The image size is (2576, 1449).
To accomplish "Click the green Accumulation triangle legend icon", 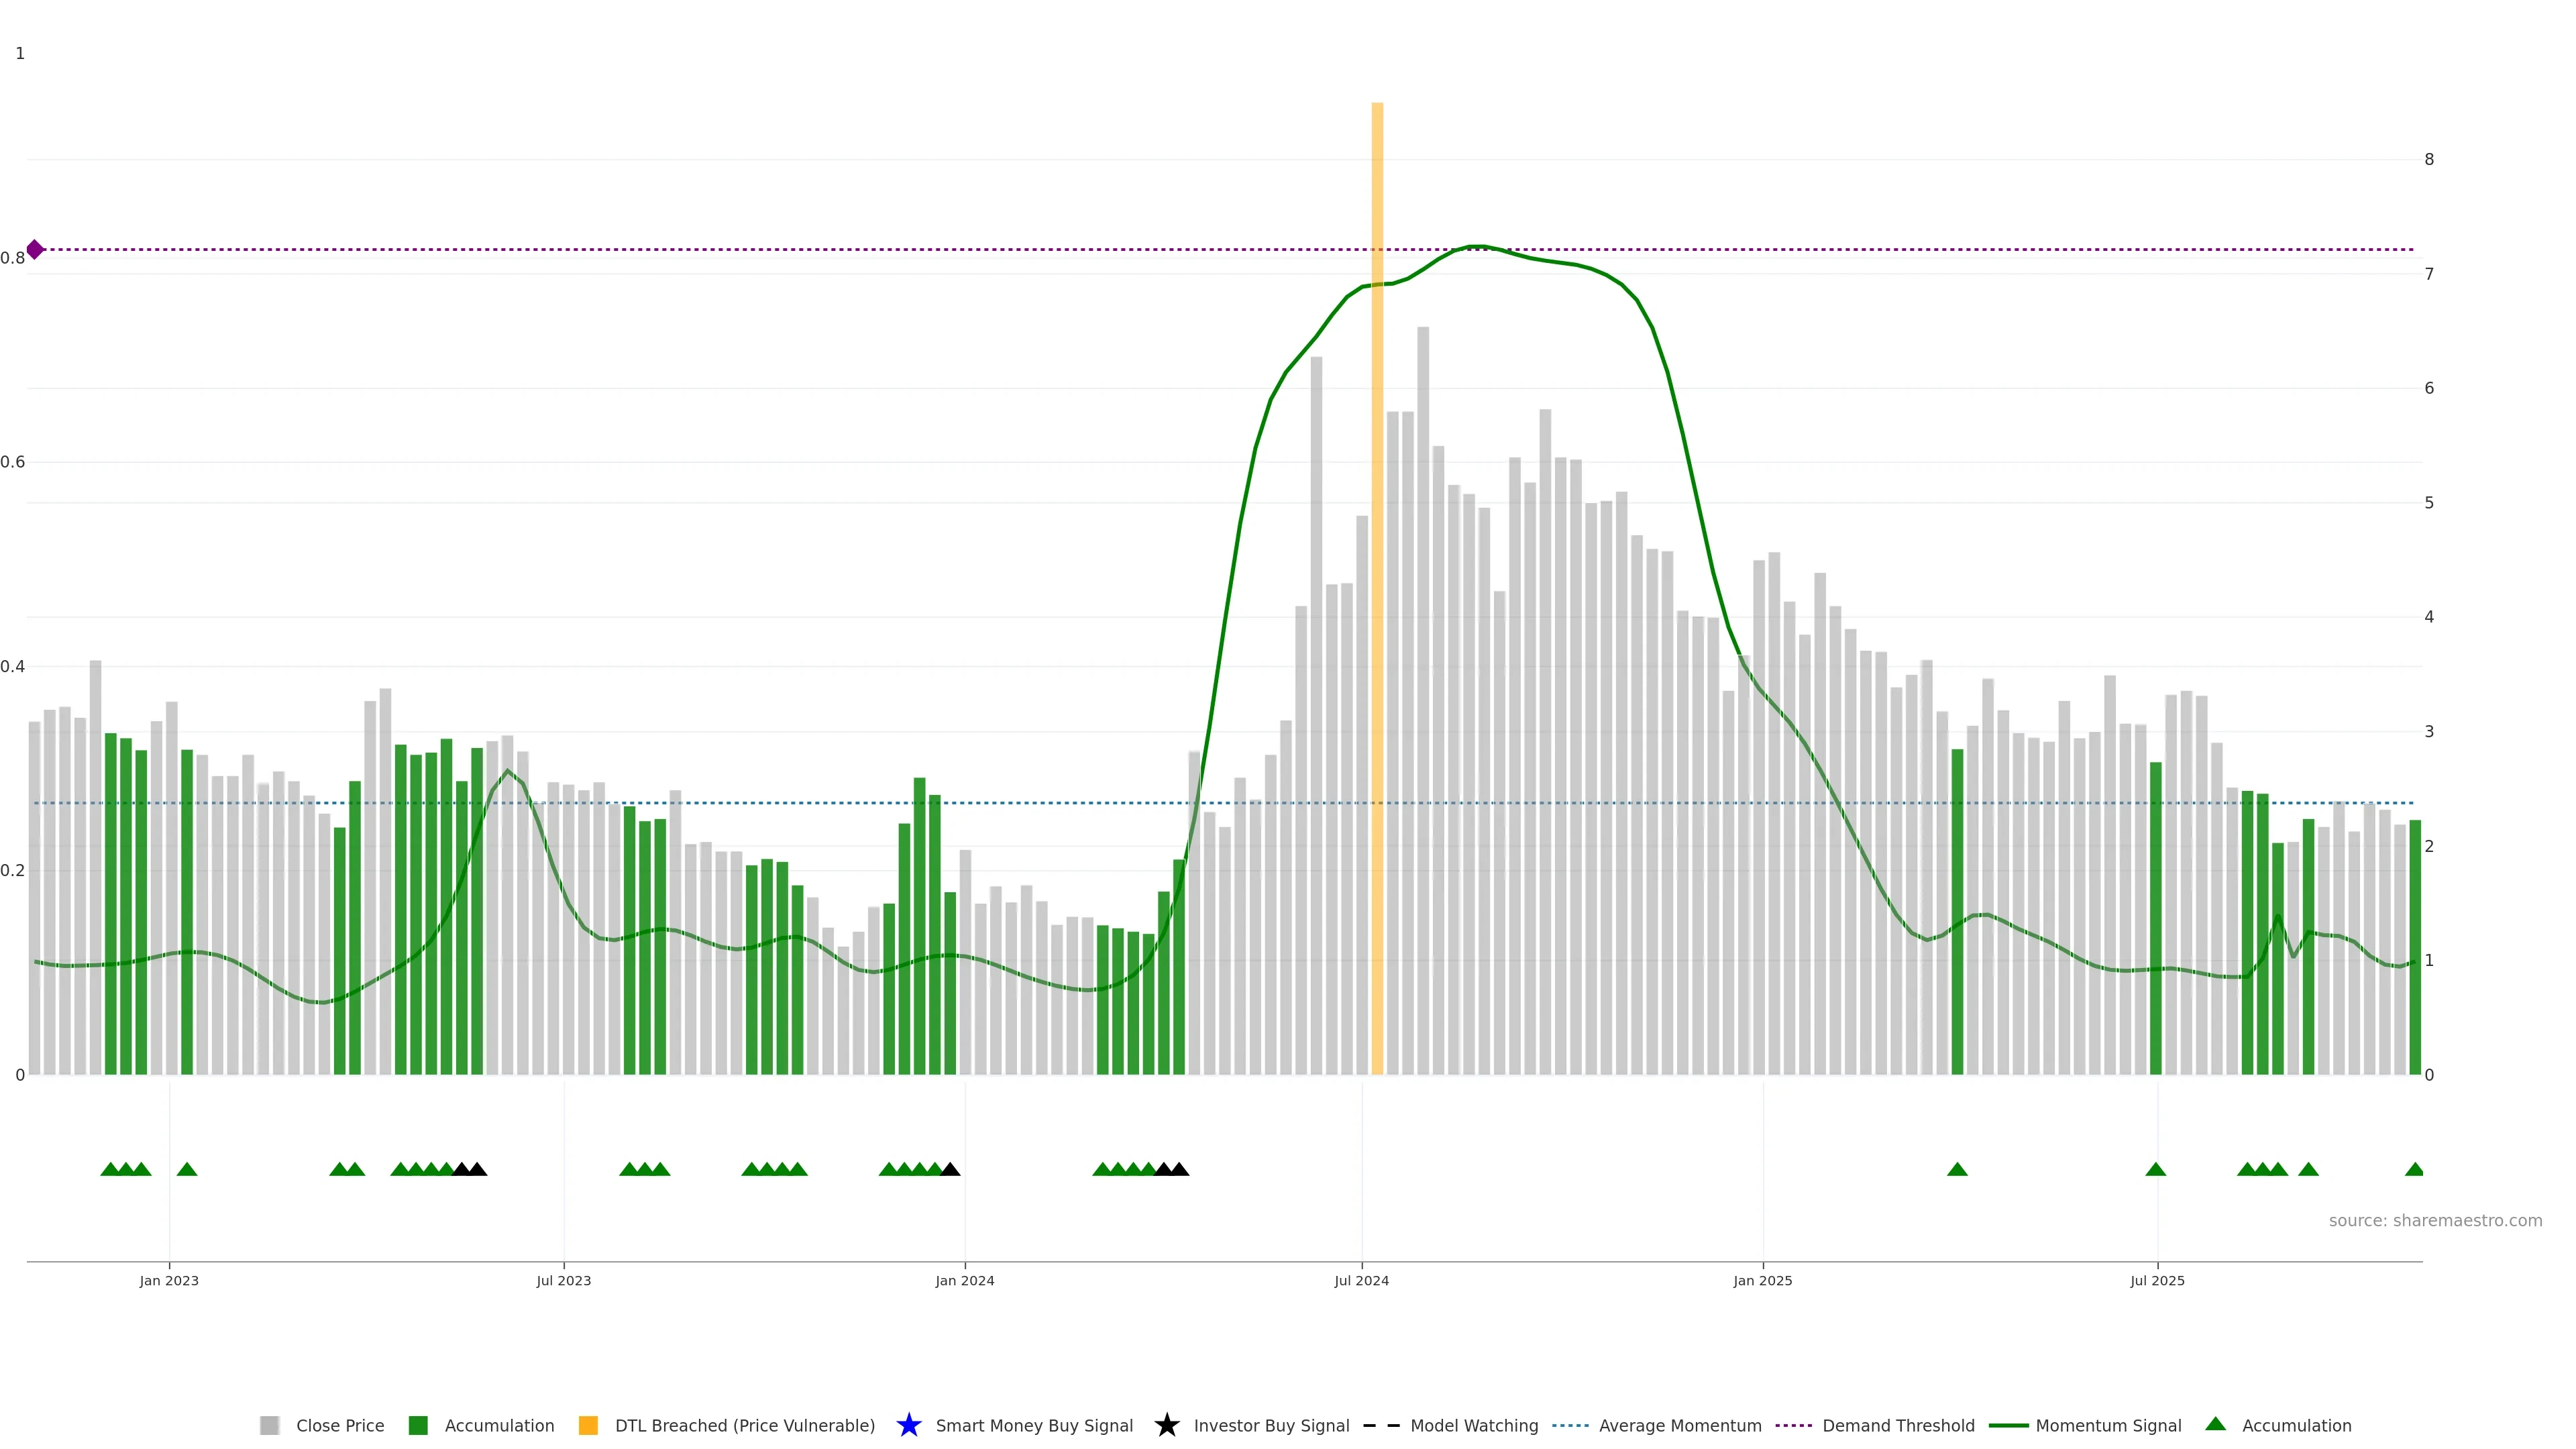I will [2216, 1424].
